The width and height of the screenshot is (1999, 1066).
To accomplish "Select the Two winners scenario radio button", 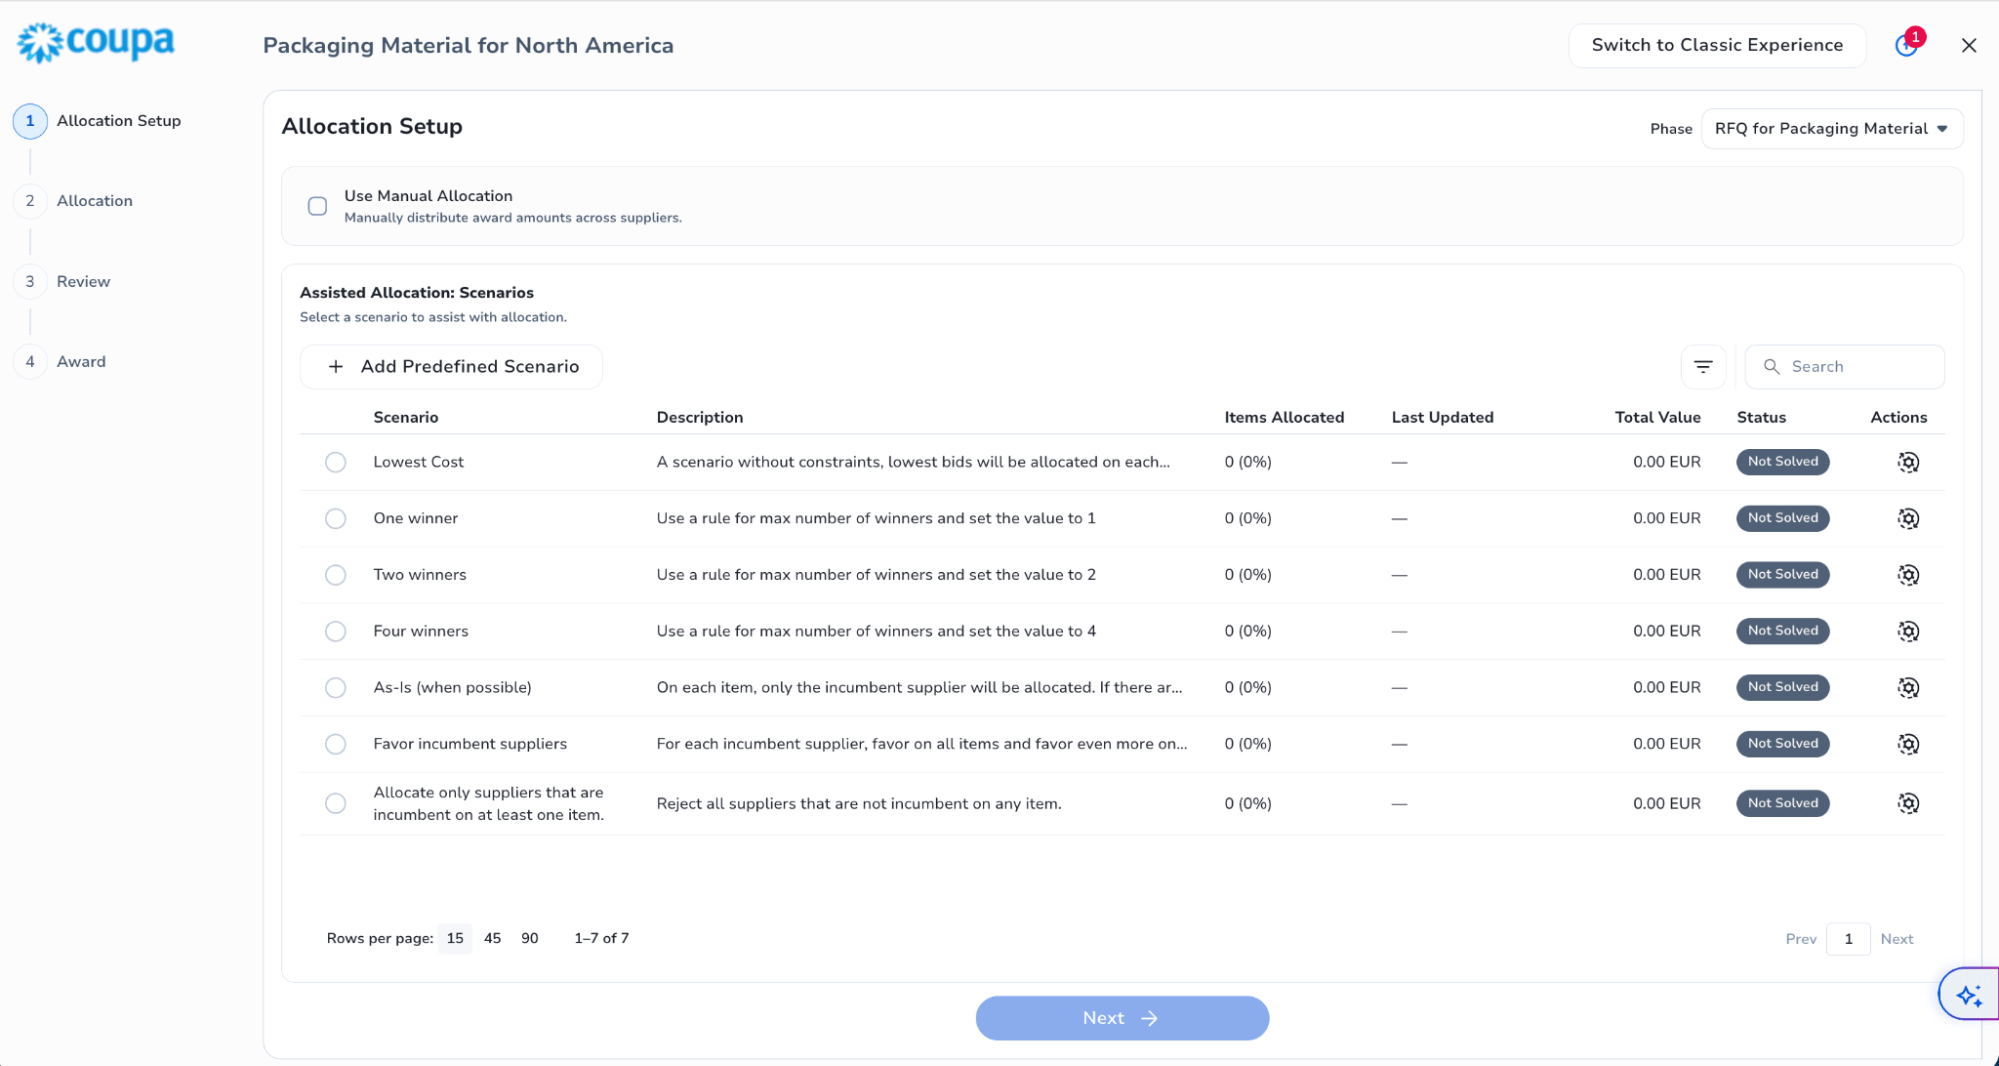I will 335,575.
